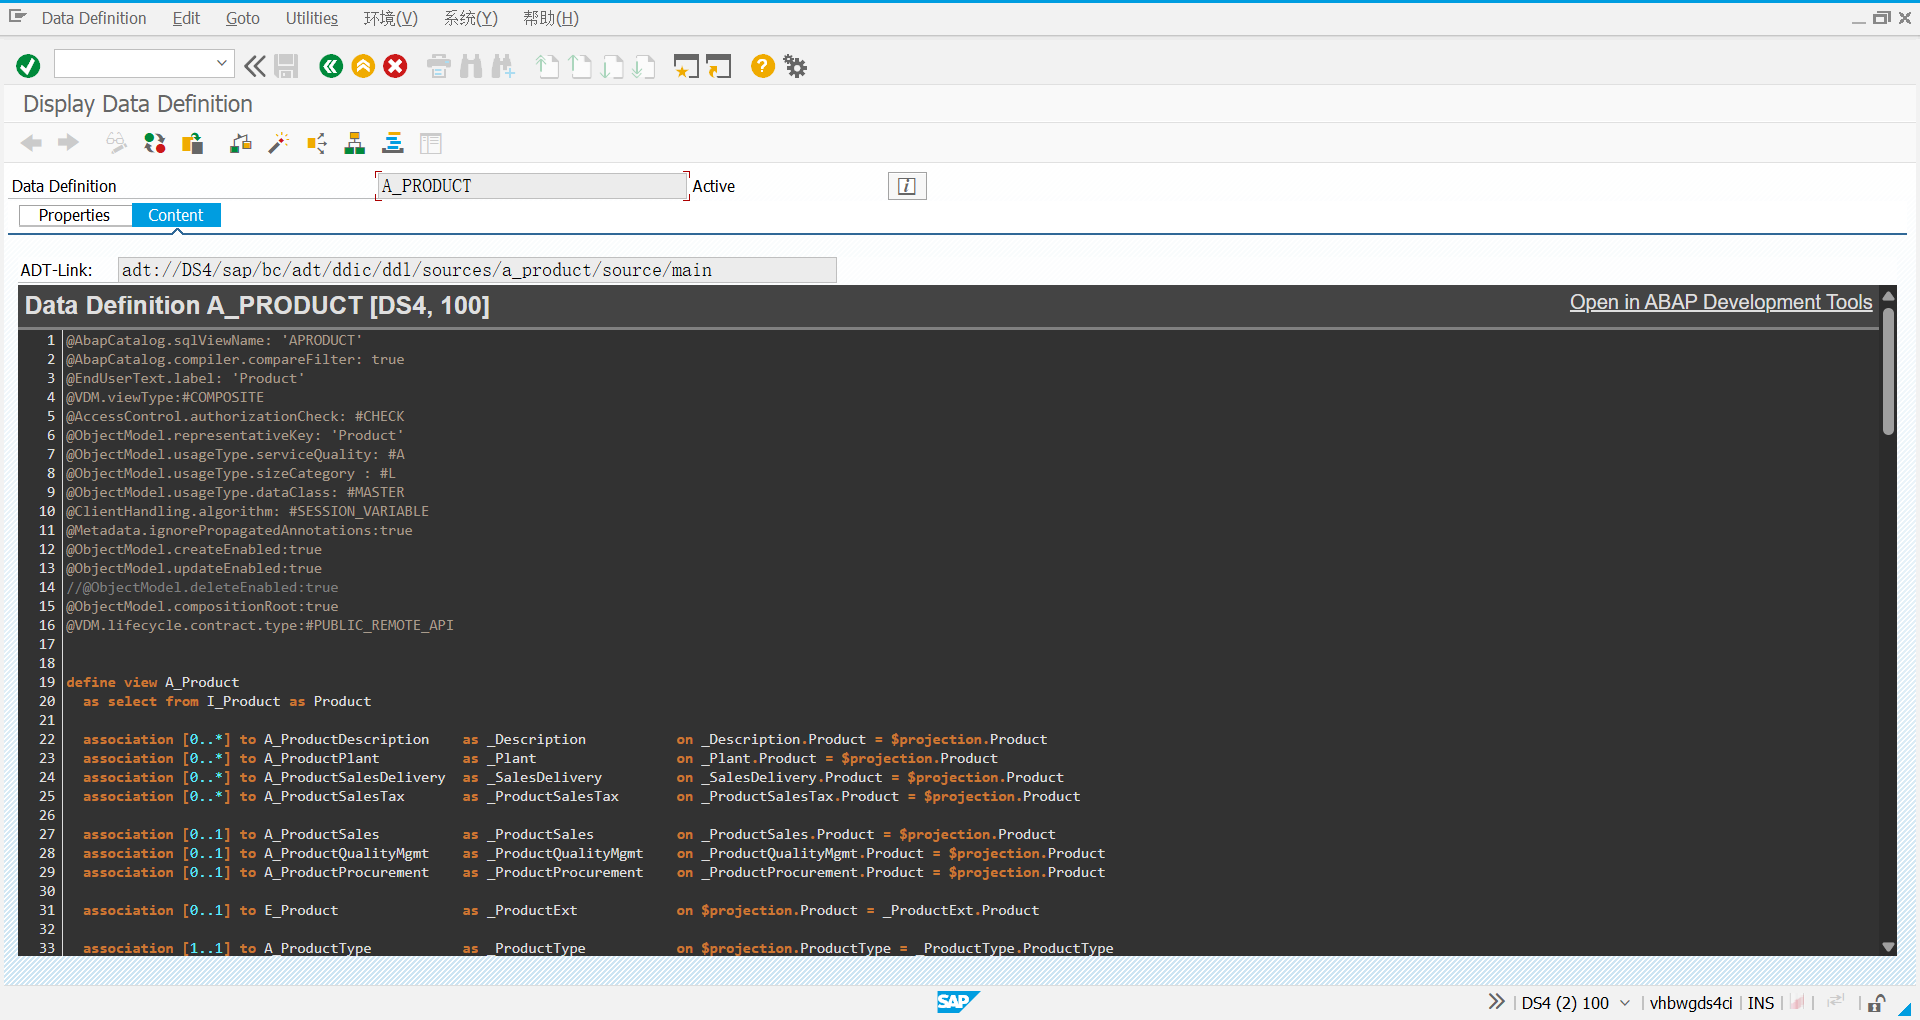Click the red Cancel icon
1920x1020 pixels.
click(x=396, y=66)
